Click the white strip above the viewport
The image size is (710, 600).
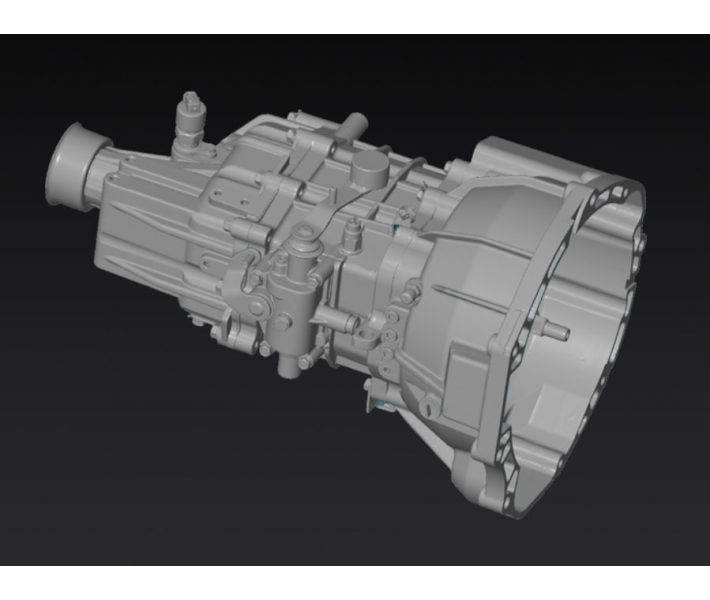pos(355,16)
